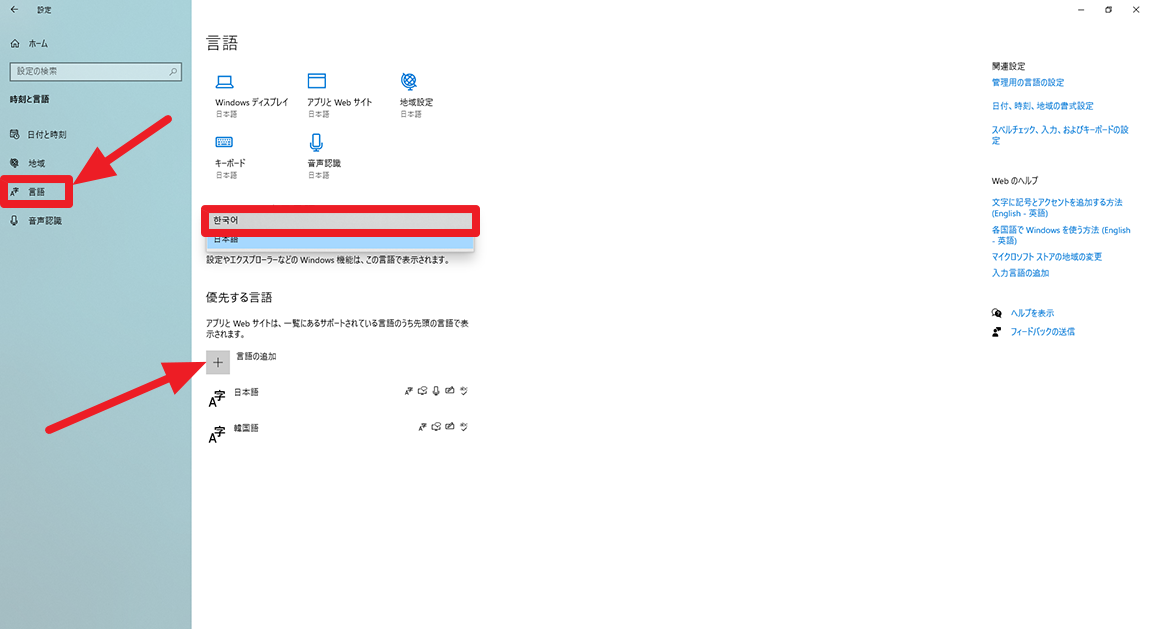
Task: Open スペルチェック、入力、およびキーボードの設定 link
Action: coord(1060,135)
